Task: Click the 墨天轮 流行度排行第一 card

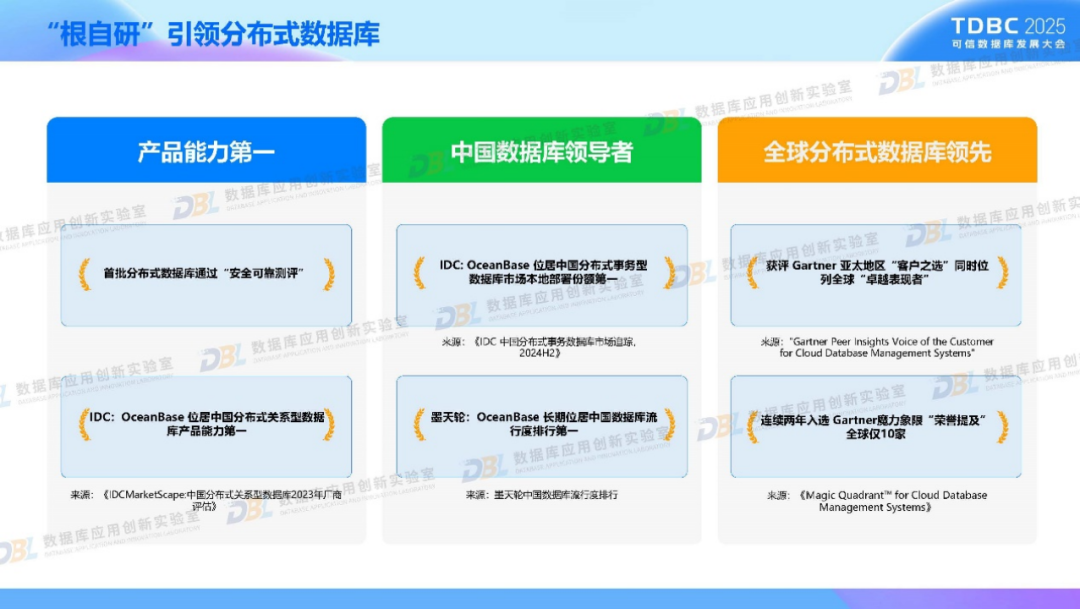Action: pyautogui.click(x=541, y=426)
